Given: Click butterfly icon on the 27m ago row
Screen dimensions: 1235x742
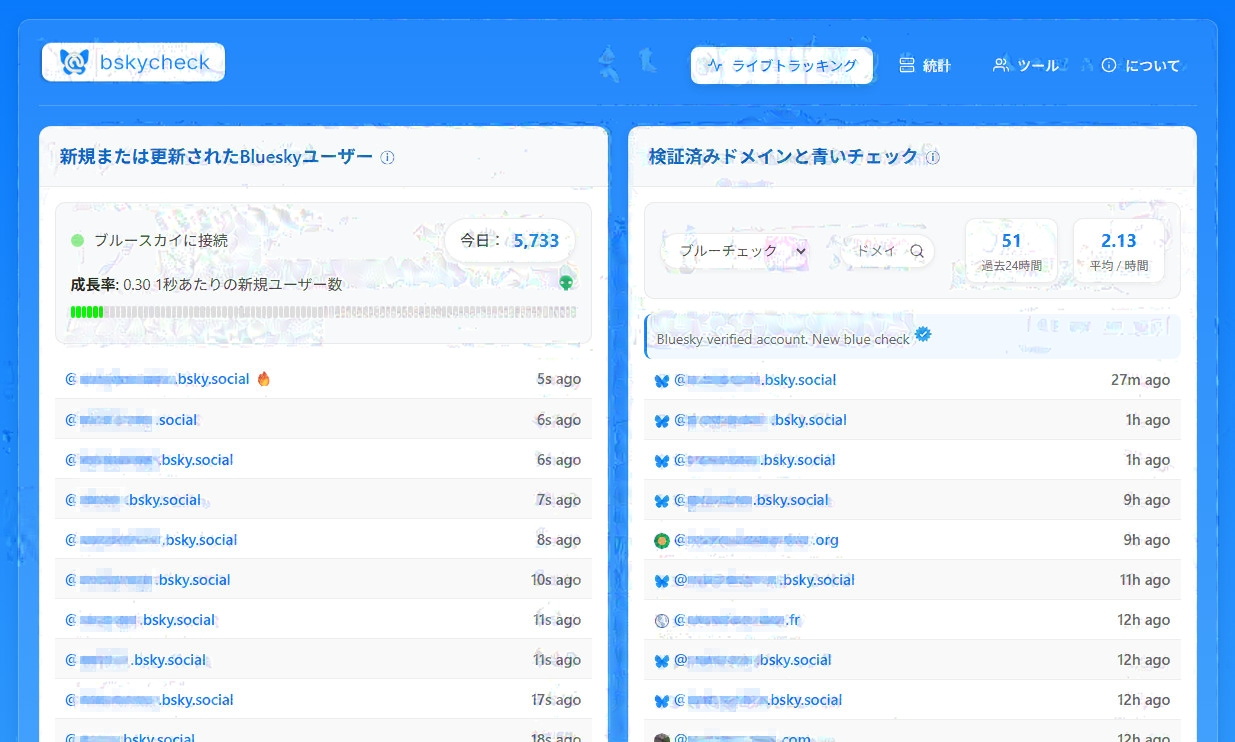Looking at the screenshot, I should [x=661, y=381].
